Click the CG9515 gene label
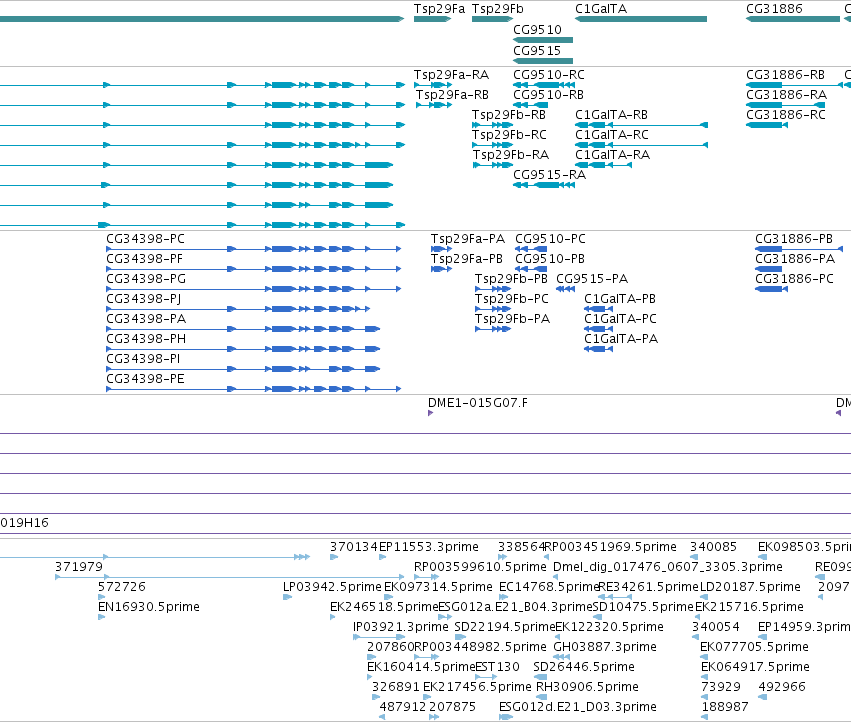The height and width of the screenshot is (722, 851). pos(537,51)
